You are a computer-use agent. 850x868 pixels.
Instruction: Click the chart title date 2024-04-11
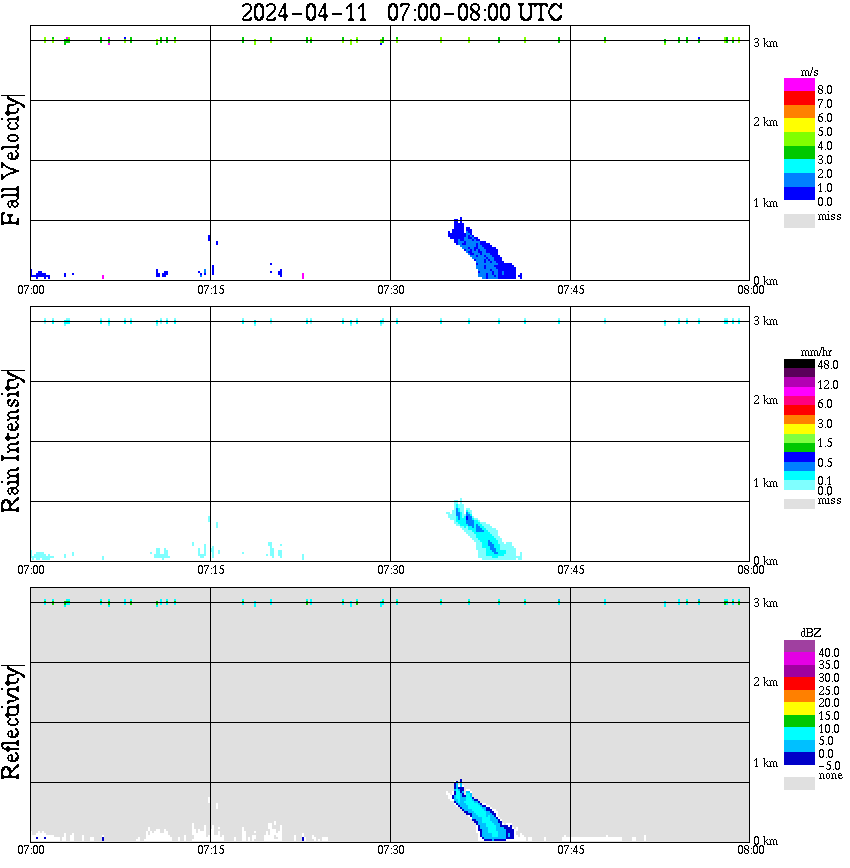point(304,12)
